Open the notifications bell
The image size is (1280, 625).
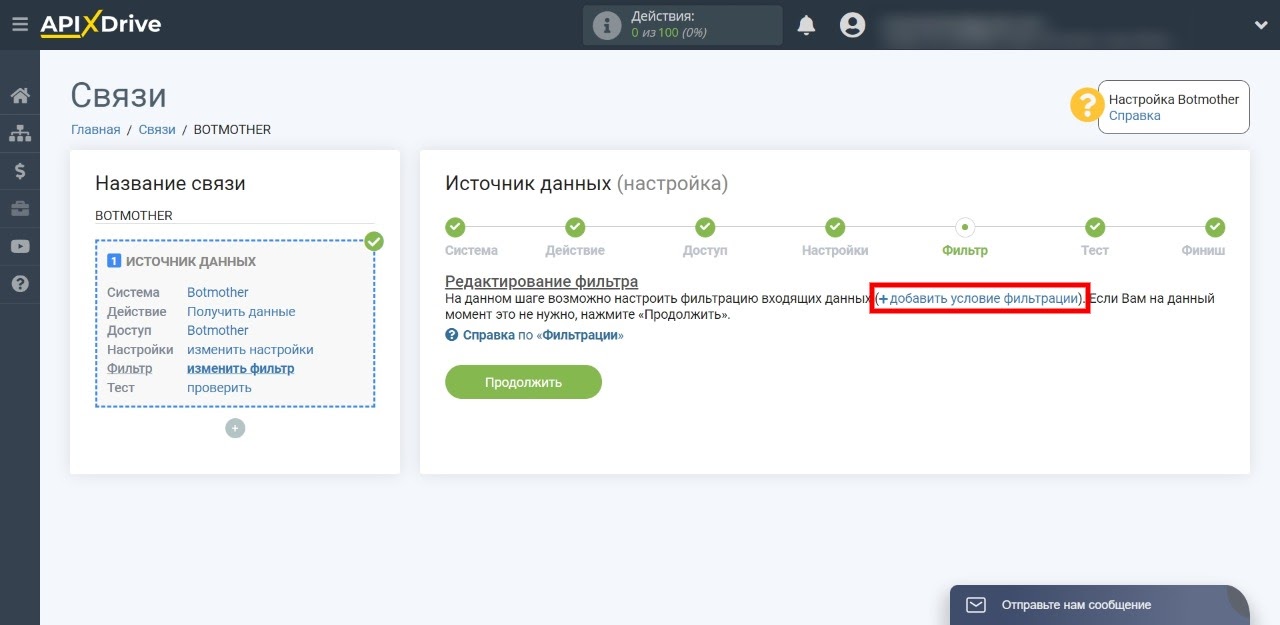(806, 25)
